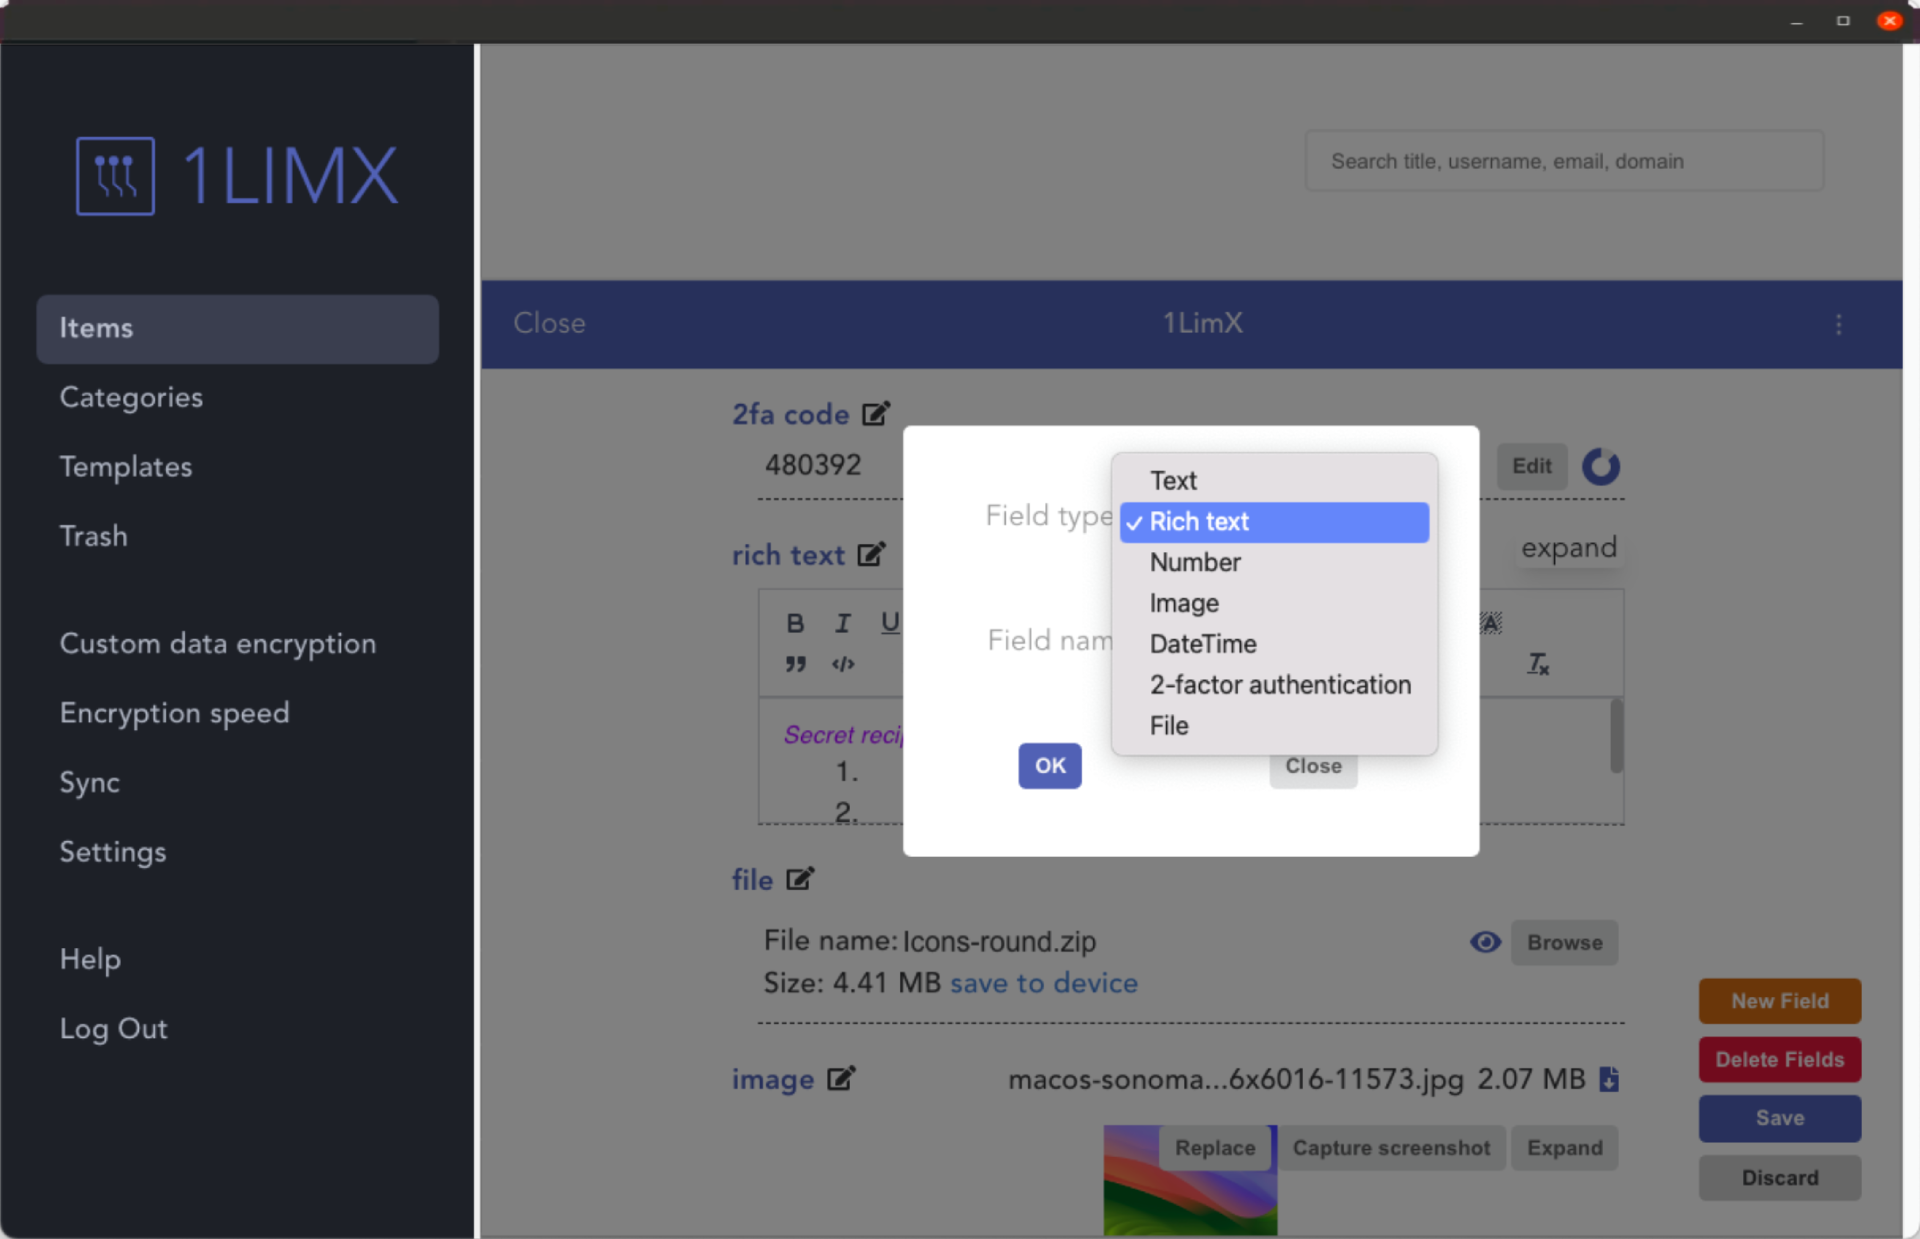1920x1239 pixels.
Task: Click the clear formatting icon in the editor
Action: 1538,663
